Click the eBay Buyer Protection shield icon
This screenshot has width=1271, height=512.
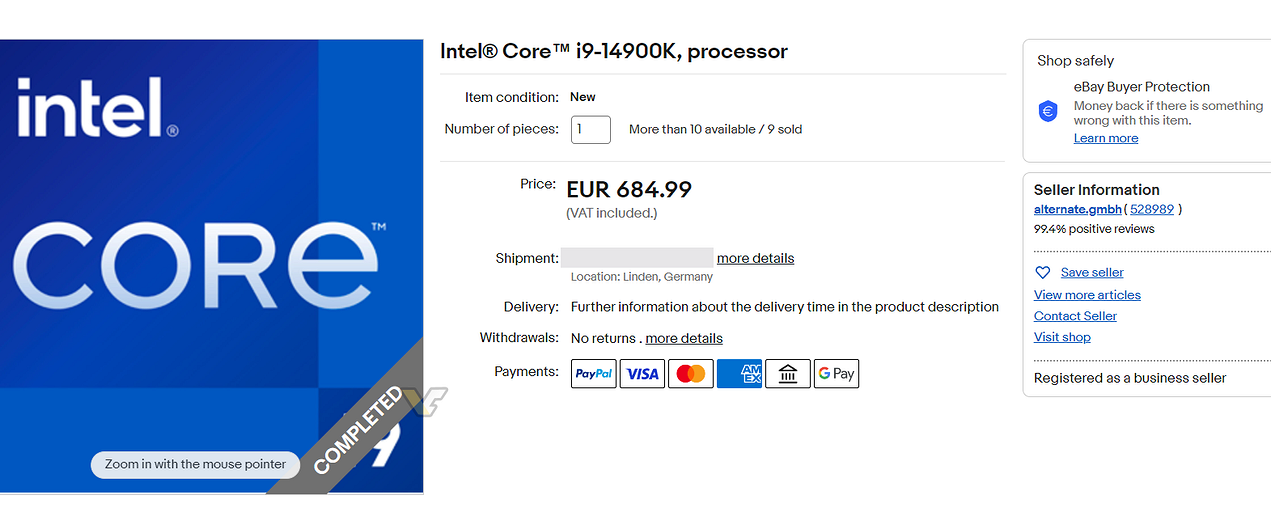(1048, 111)
